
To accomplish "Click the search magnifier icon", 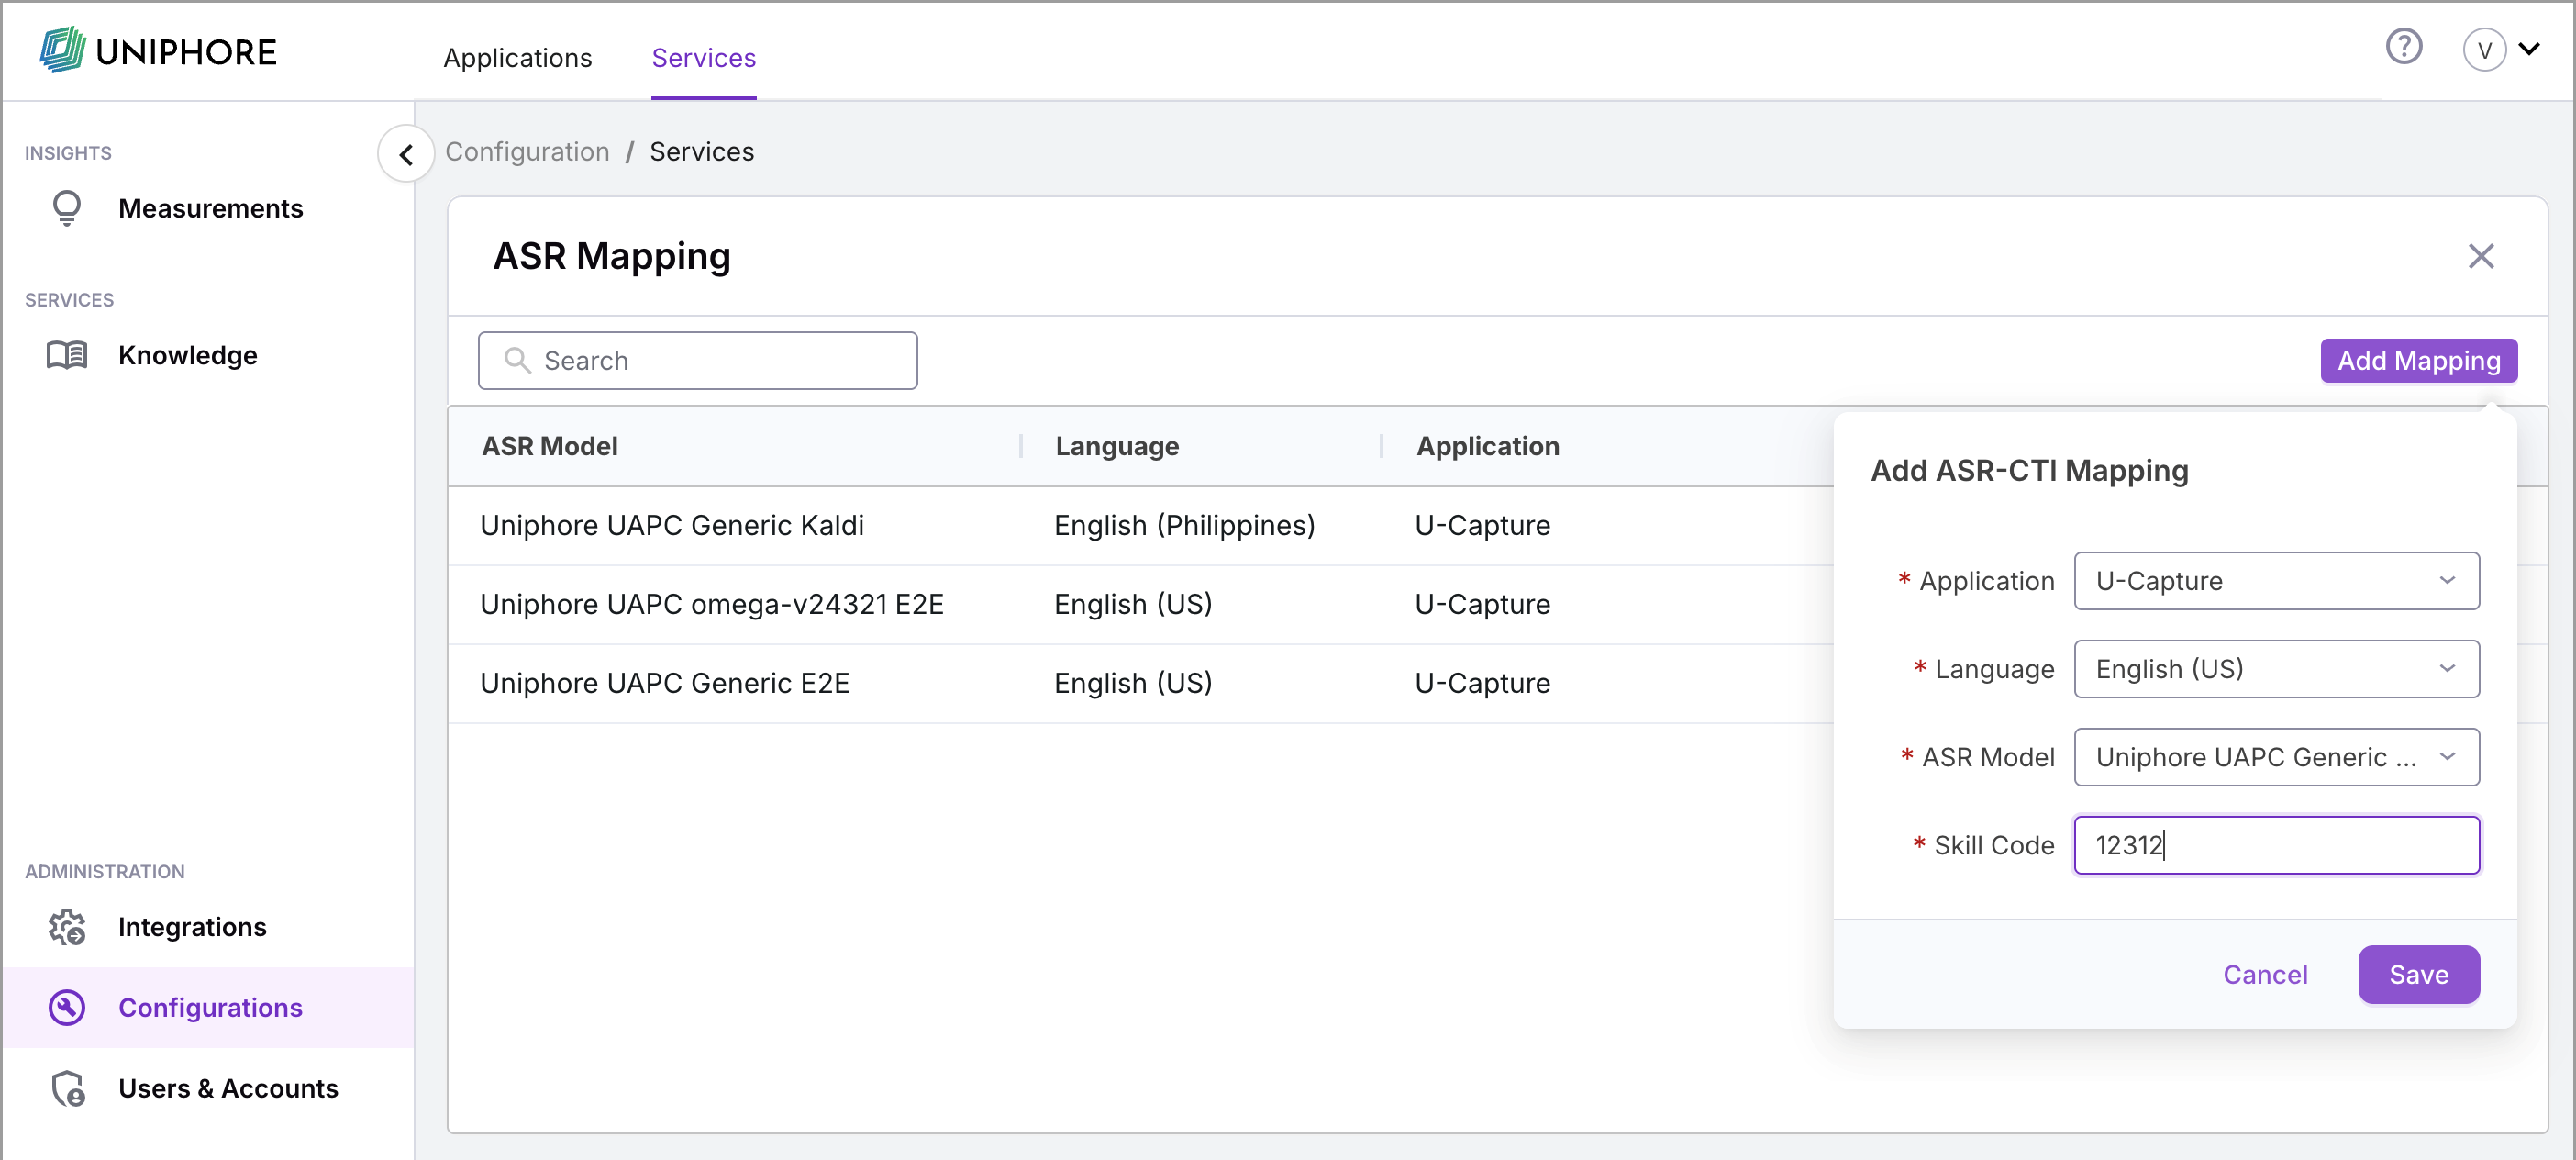I will (517, 360).
